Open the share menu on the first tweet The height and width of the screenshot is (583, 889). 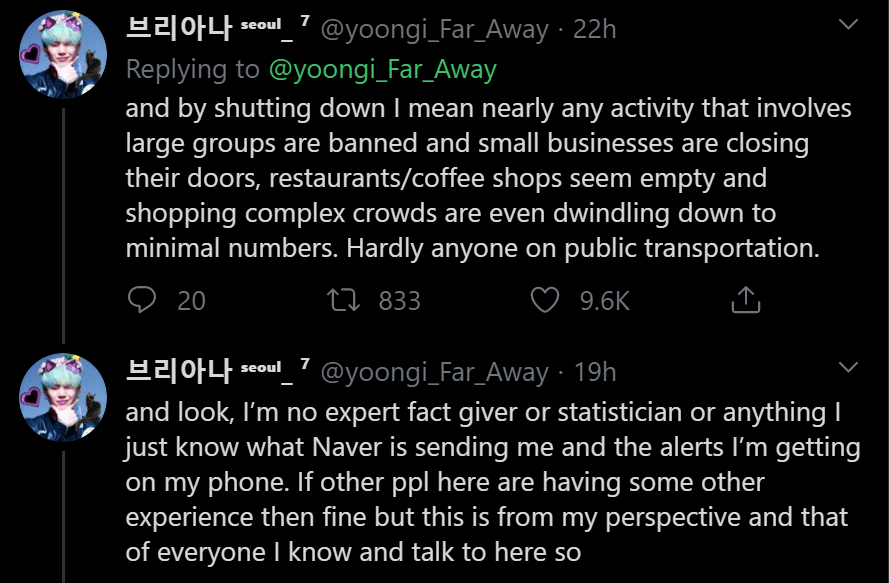pyautogui.click(x=746, y=299)
